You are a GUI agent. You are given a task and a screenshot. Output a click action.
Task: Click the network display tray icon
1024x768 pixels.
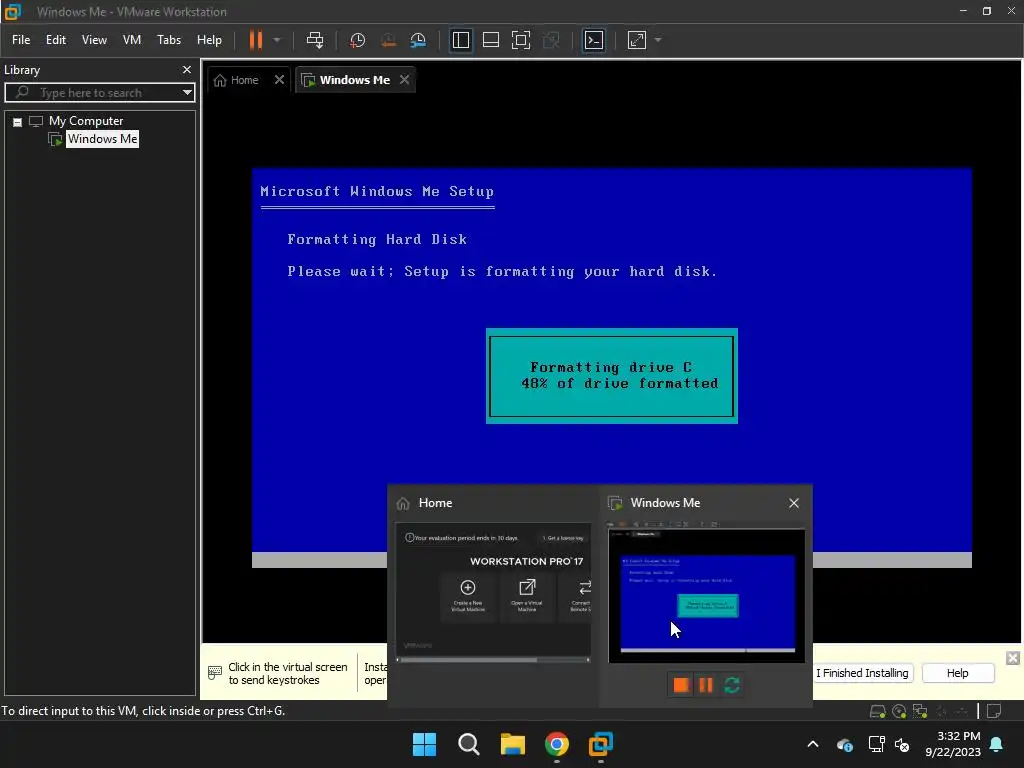876,744
